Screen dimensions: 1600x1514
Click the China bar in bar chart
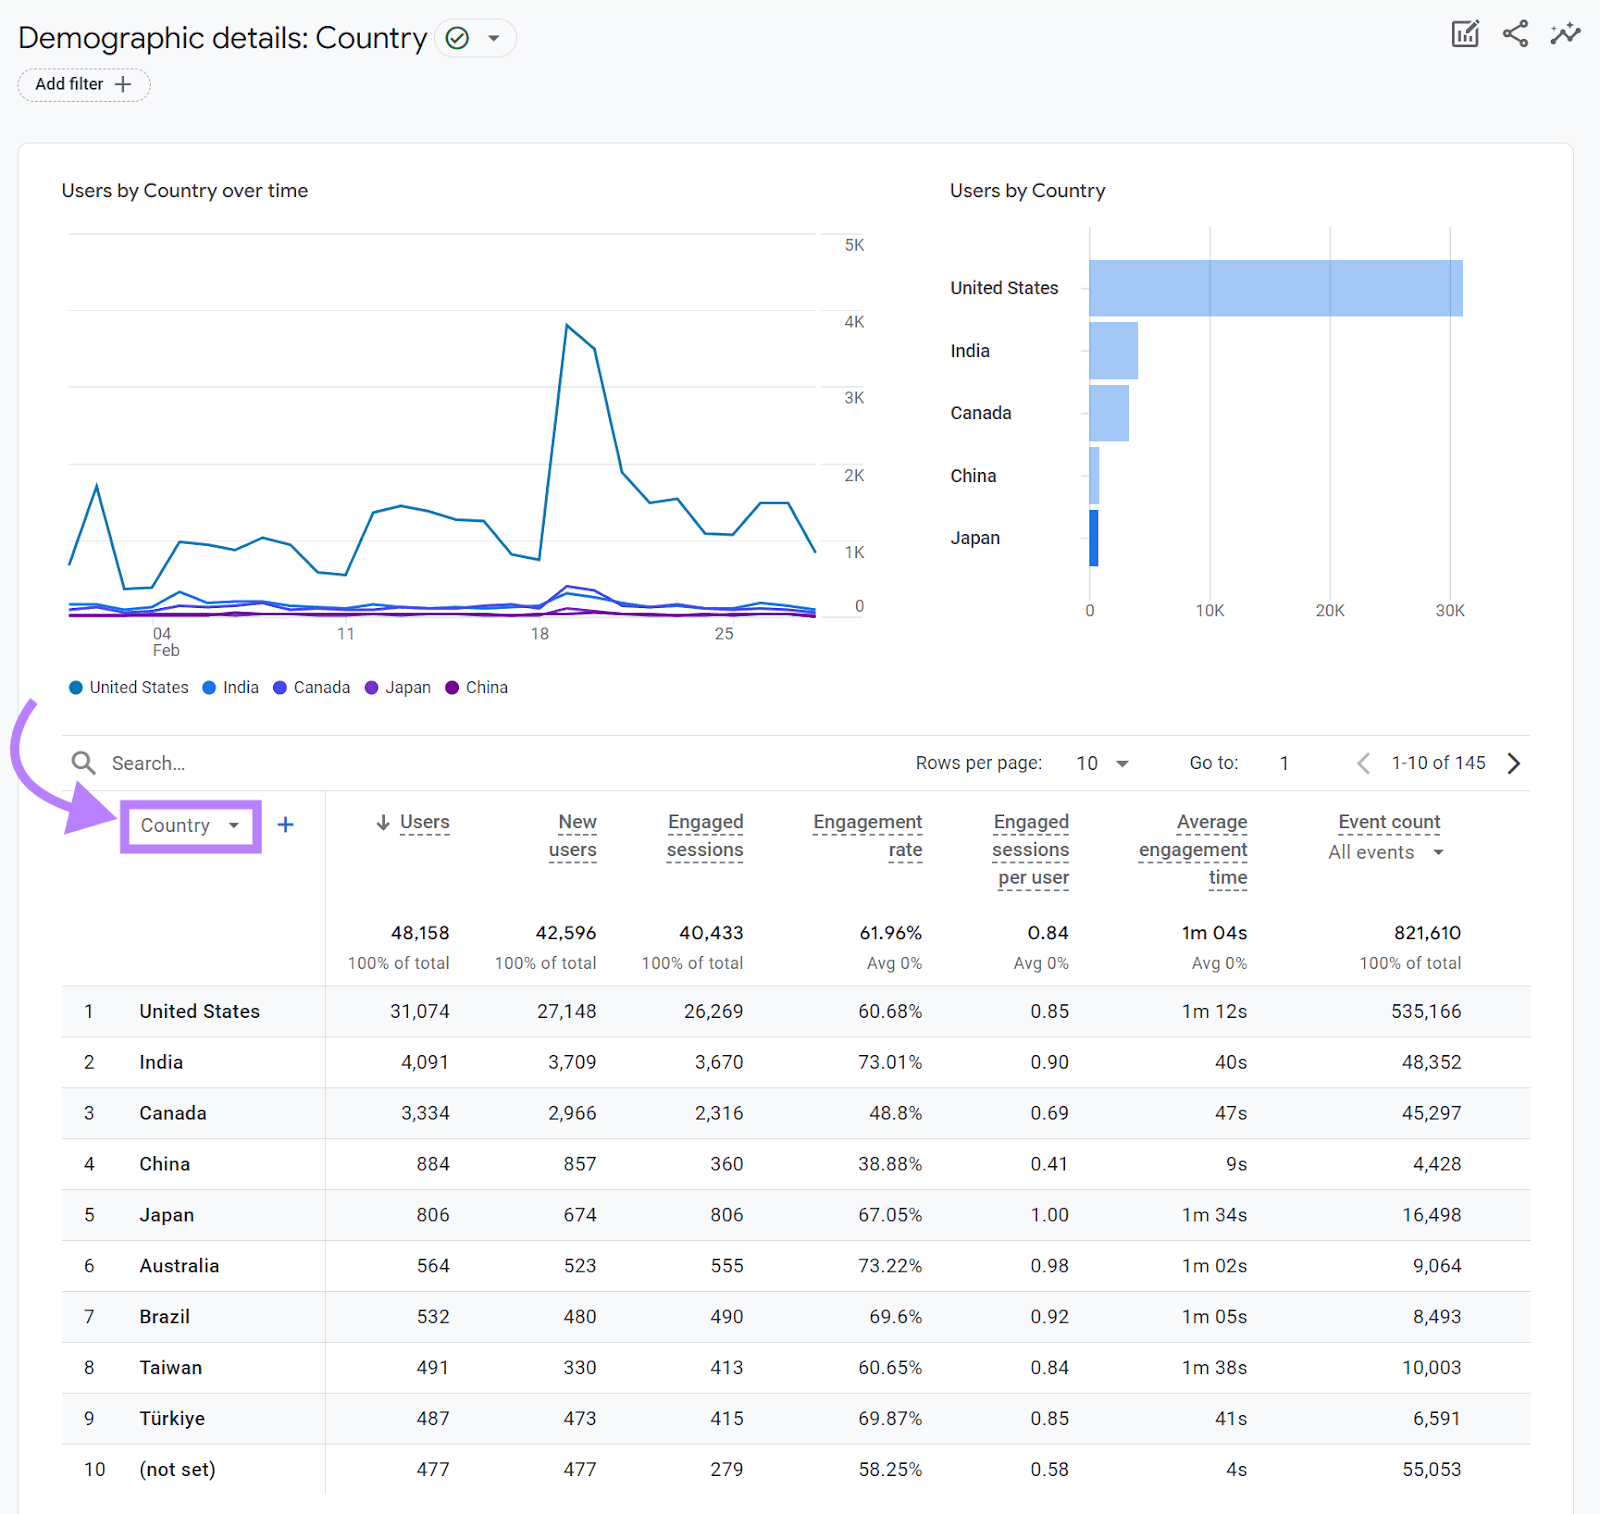[x=1094, y=475]
